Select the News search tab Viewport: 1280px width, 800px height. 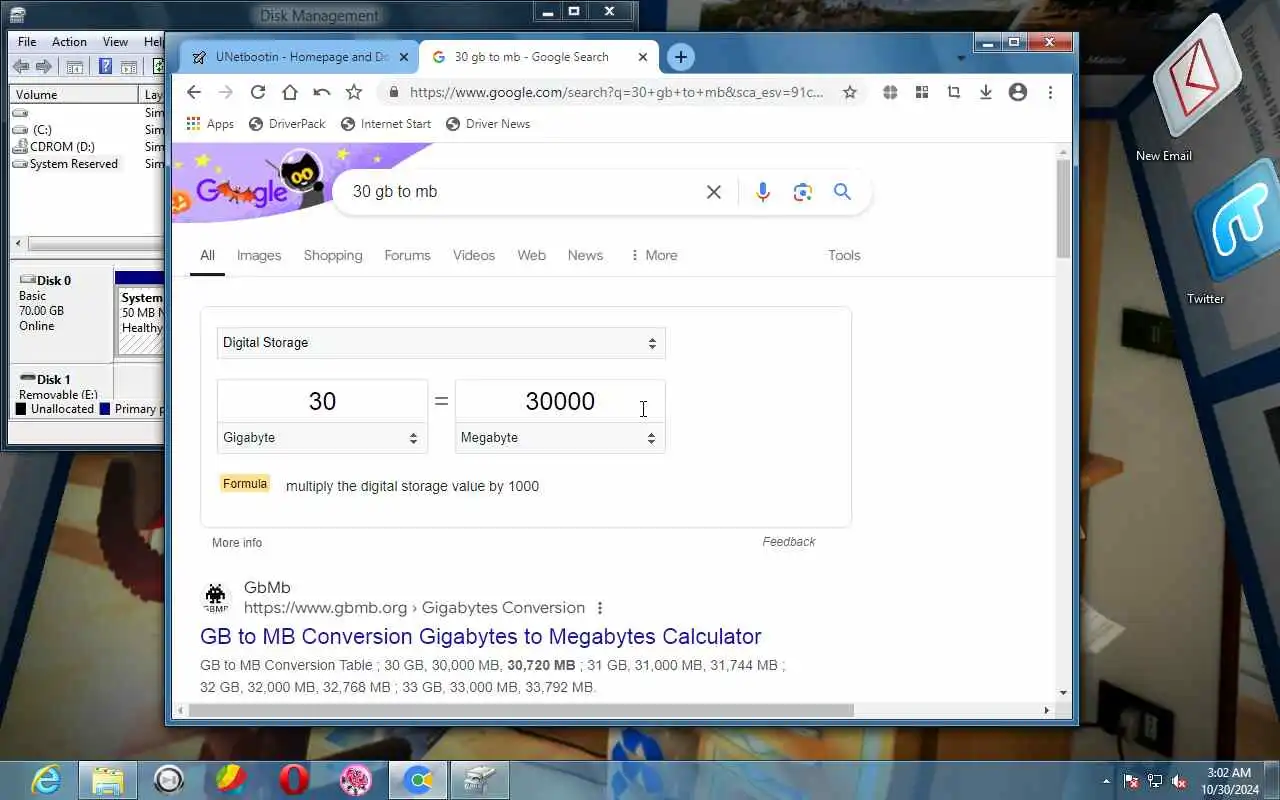point(585,255)
